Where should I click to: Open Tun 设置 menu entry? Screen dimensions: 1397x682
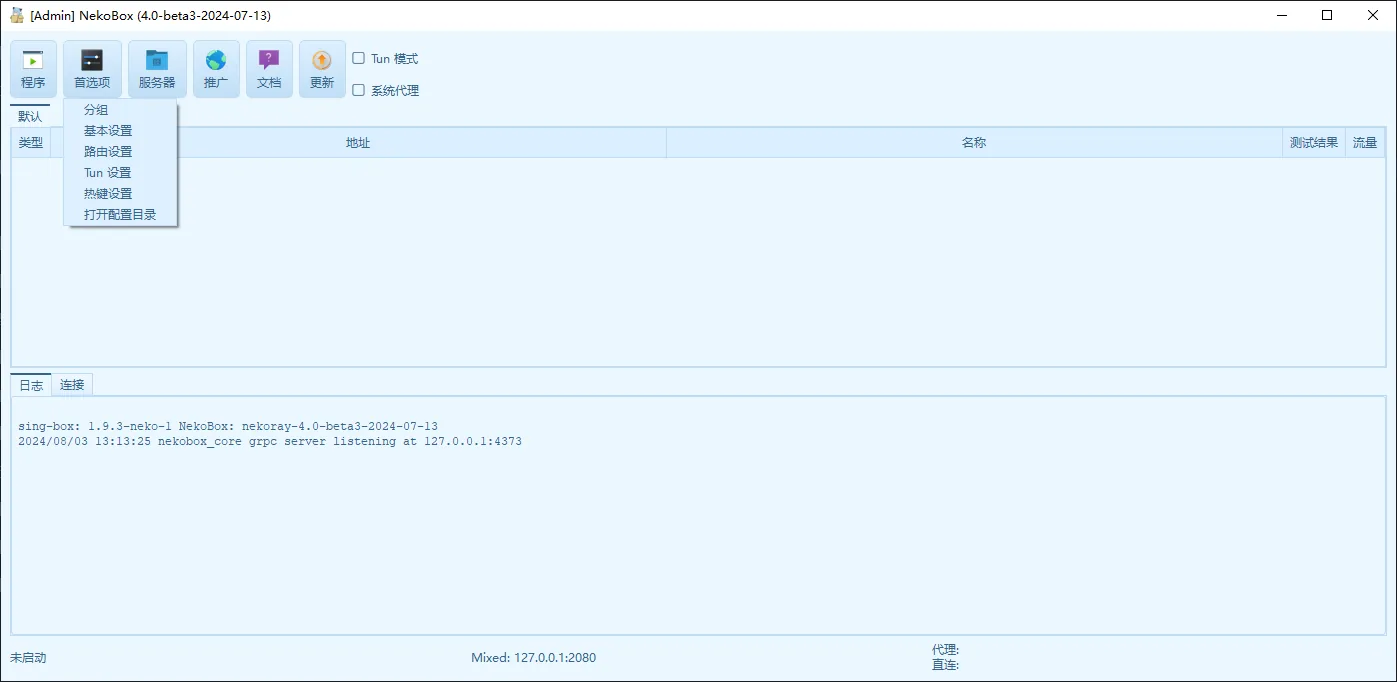pyautogui.click(x=120, y=173)
